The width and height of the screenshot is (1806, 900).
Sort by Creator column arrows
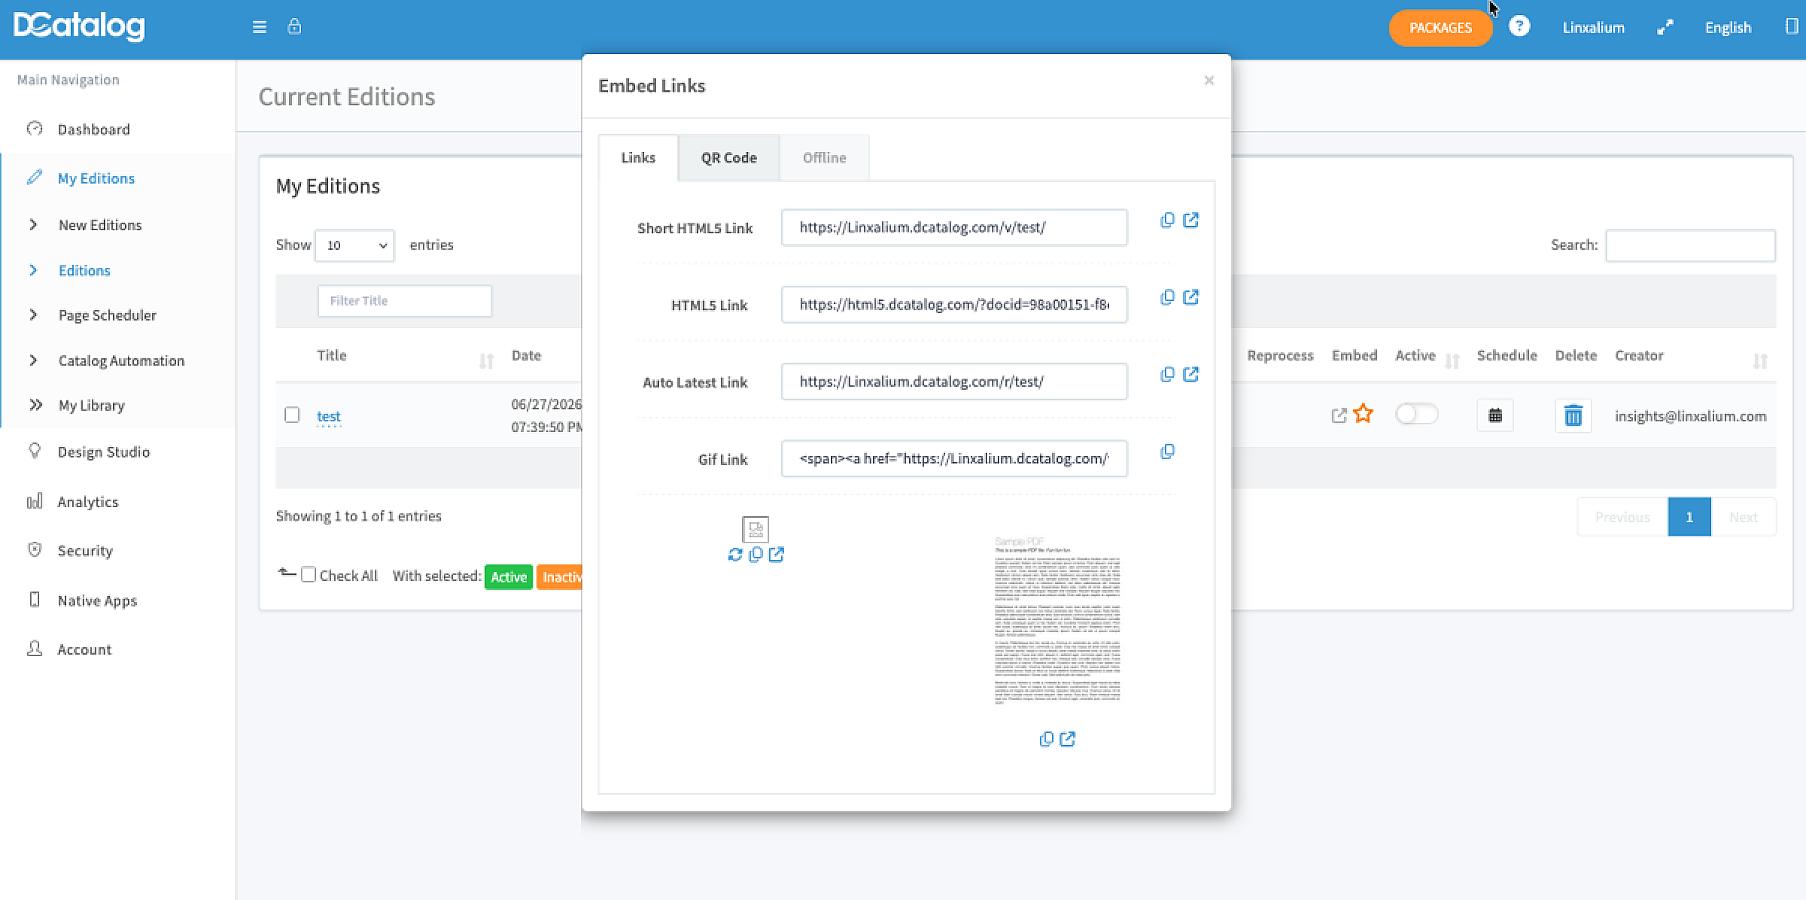tap(1760, 361)
